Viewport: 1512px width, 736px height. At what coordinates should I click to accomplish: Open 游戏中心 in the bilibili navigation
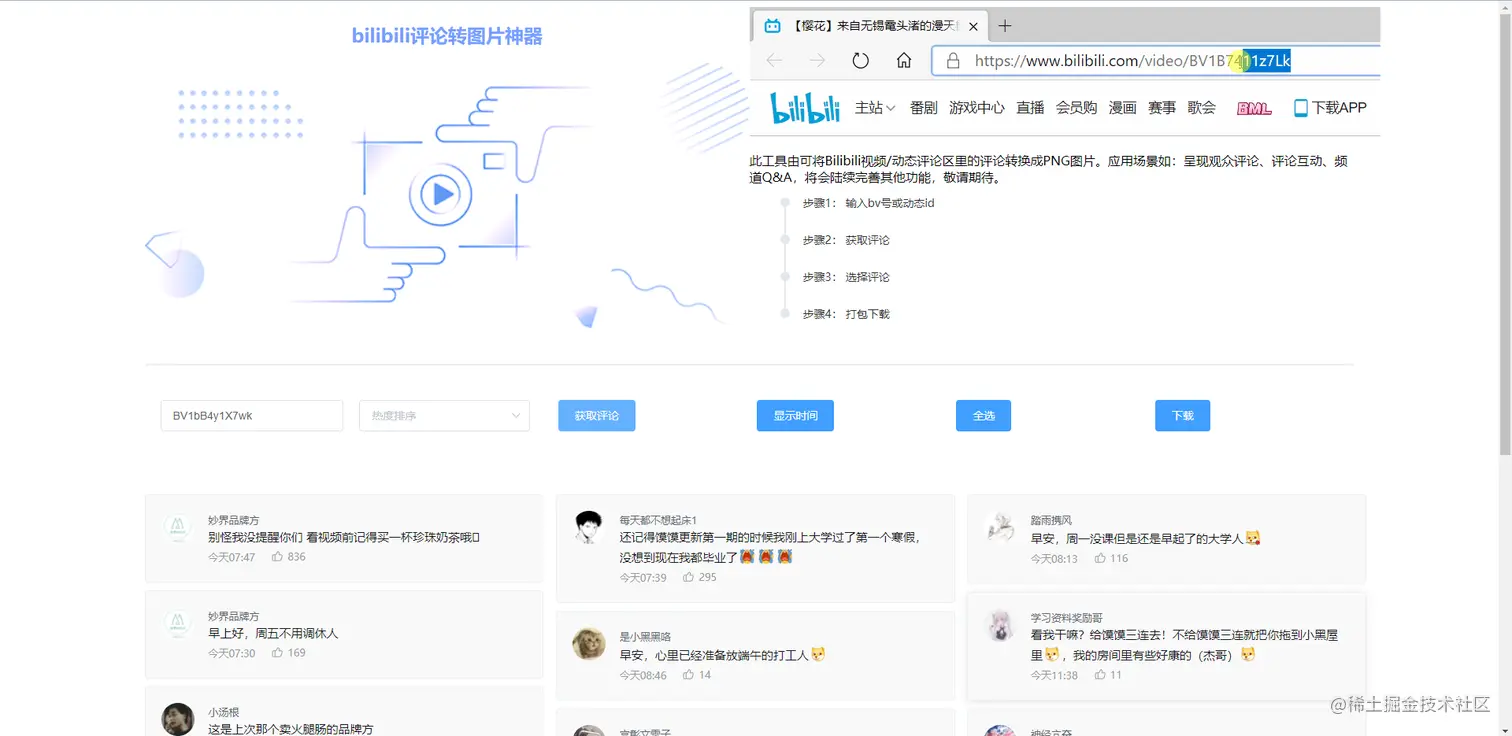(x=977, y=108)
